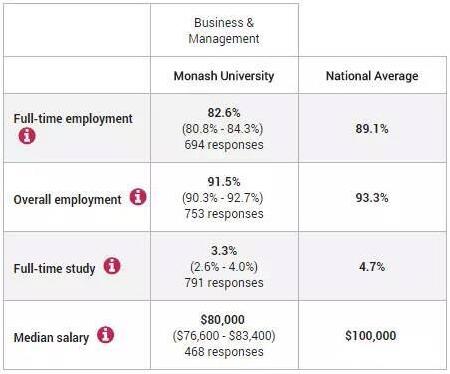
Task: Select the Full-time employment row label
Action: coord(73,118)
